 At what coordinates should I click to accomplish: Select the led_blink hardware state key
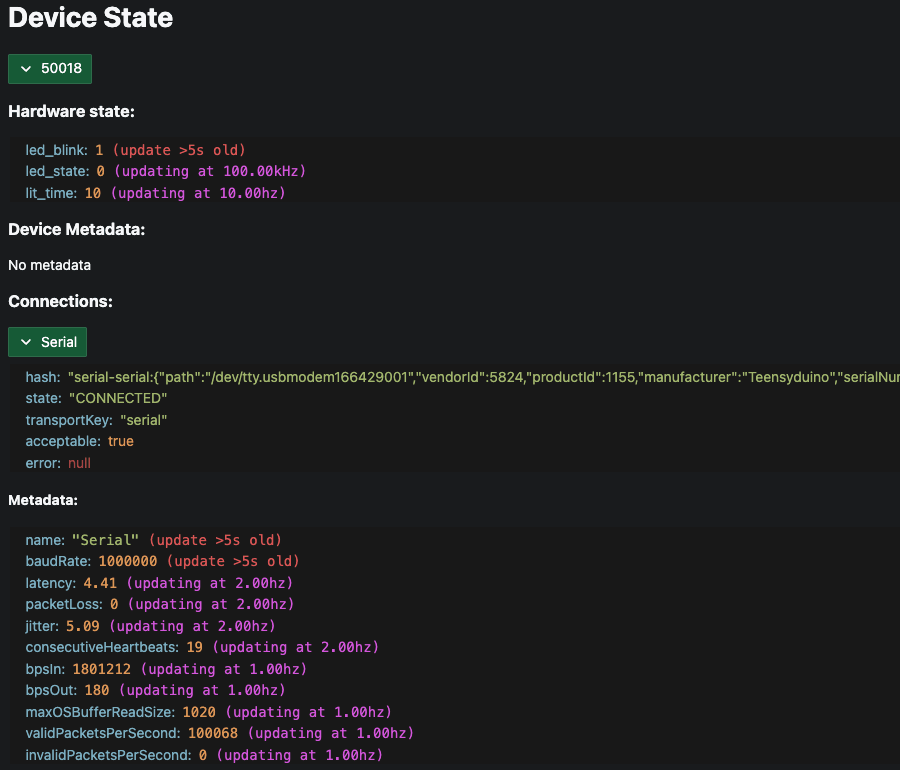pos(56,150)
